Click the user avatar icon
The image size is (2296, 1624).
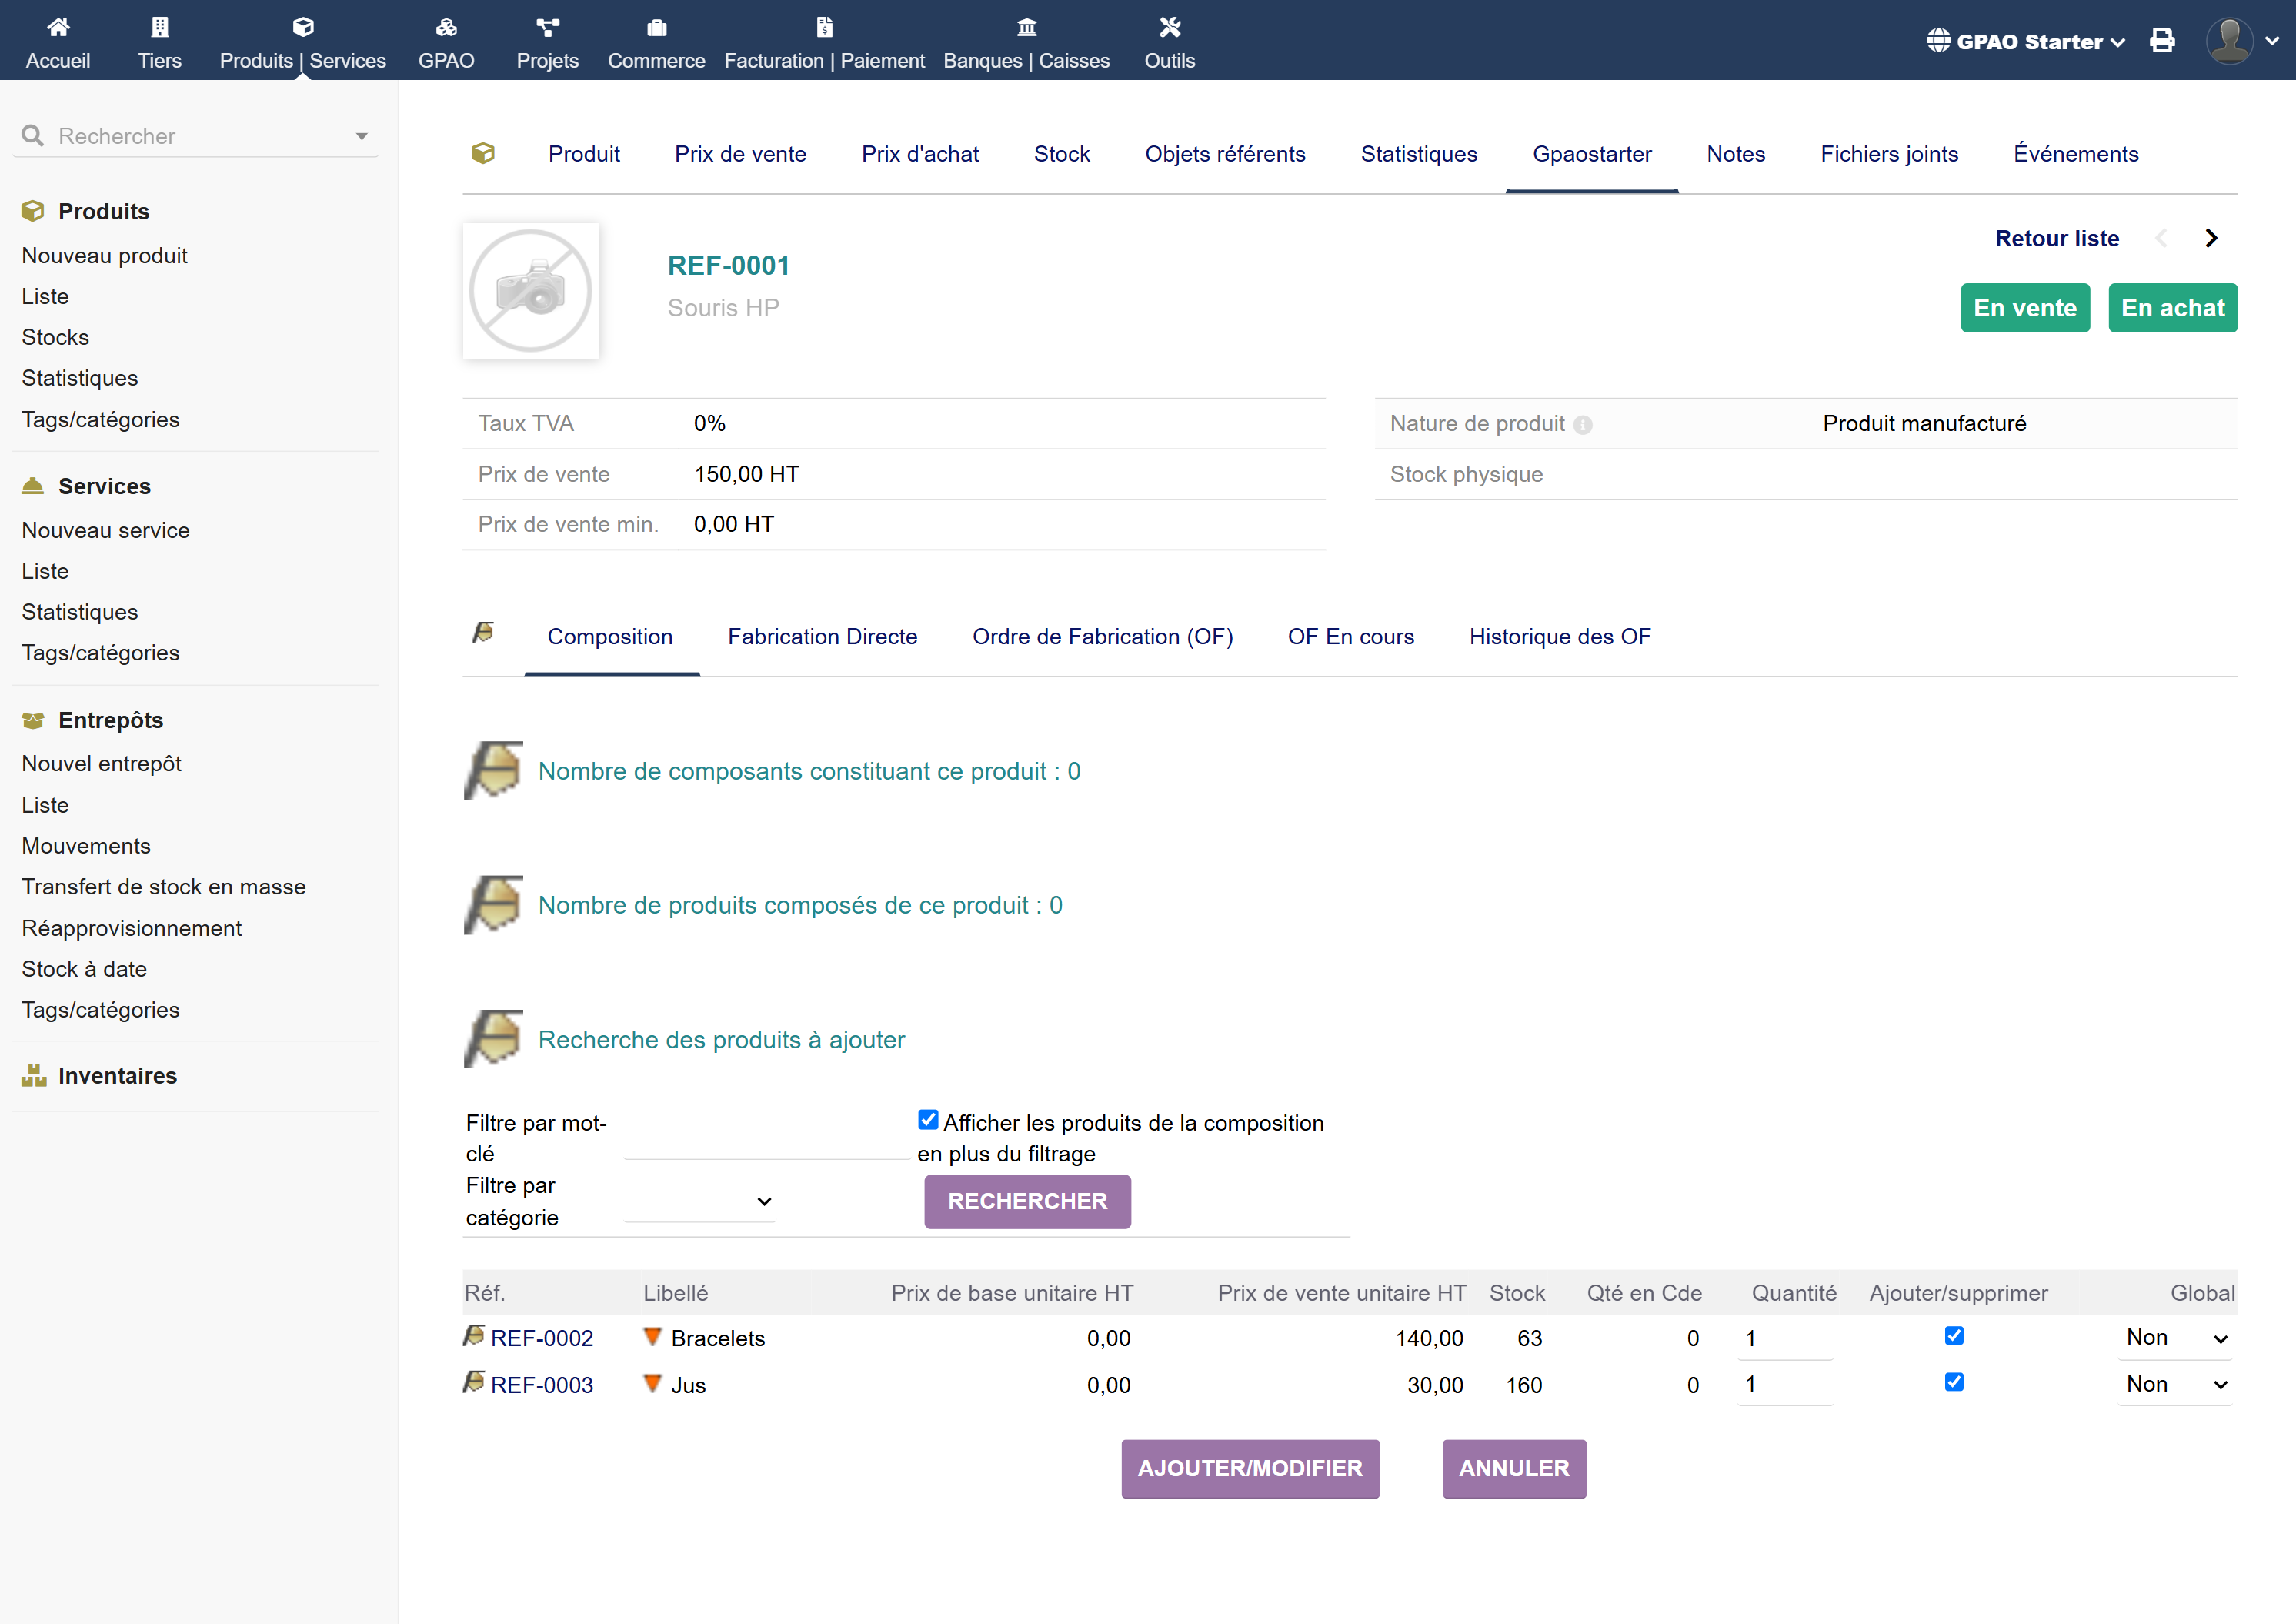point(2229,41)
